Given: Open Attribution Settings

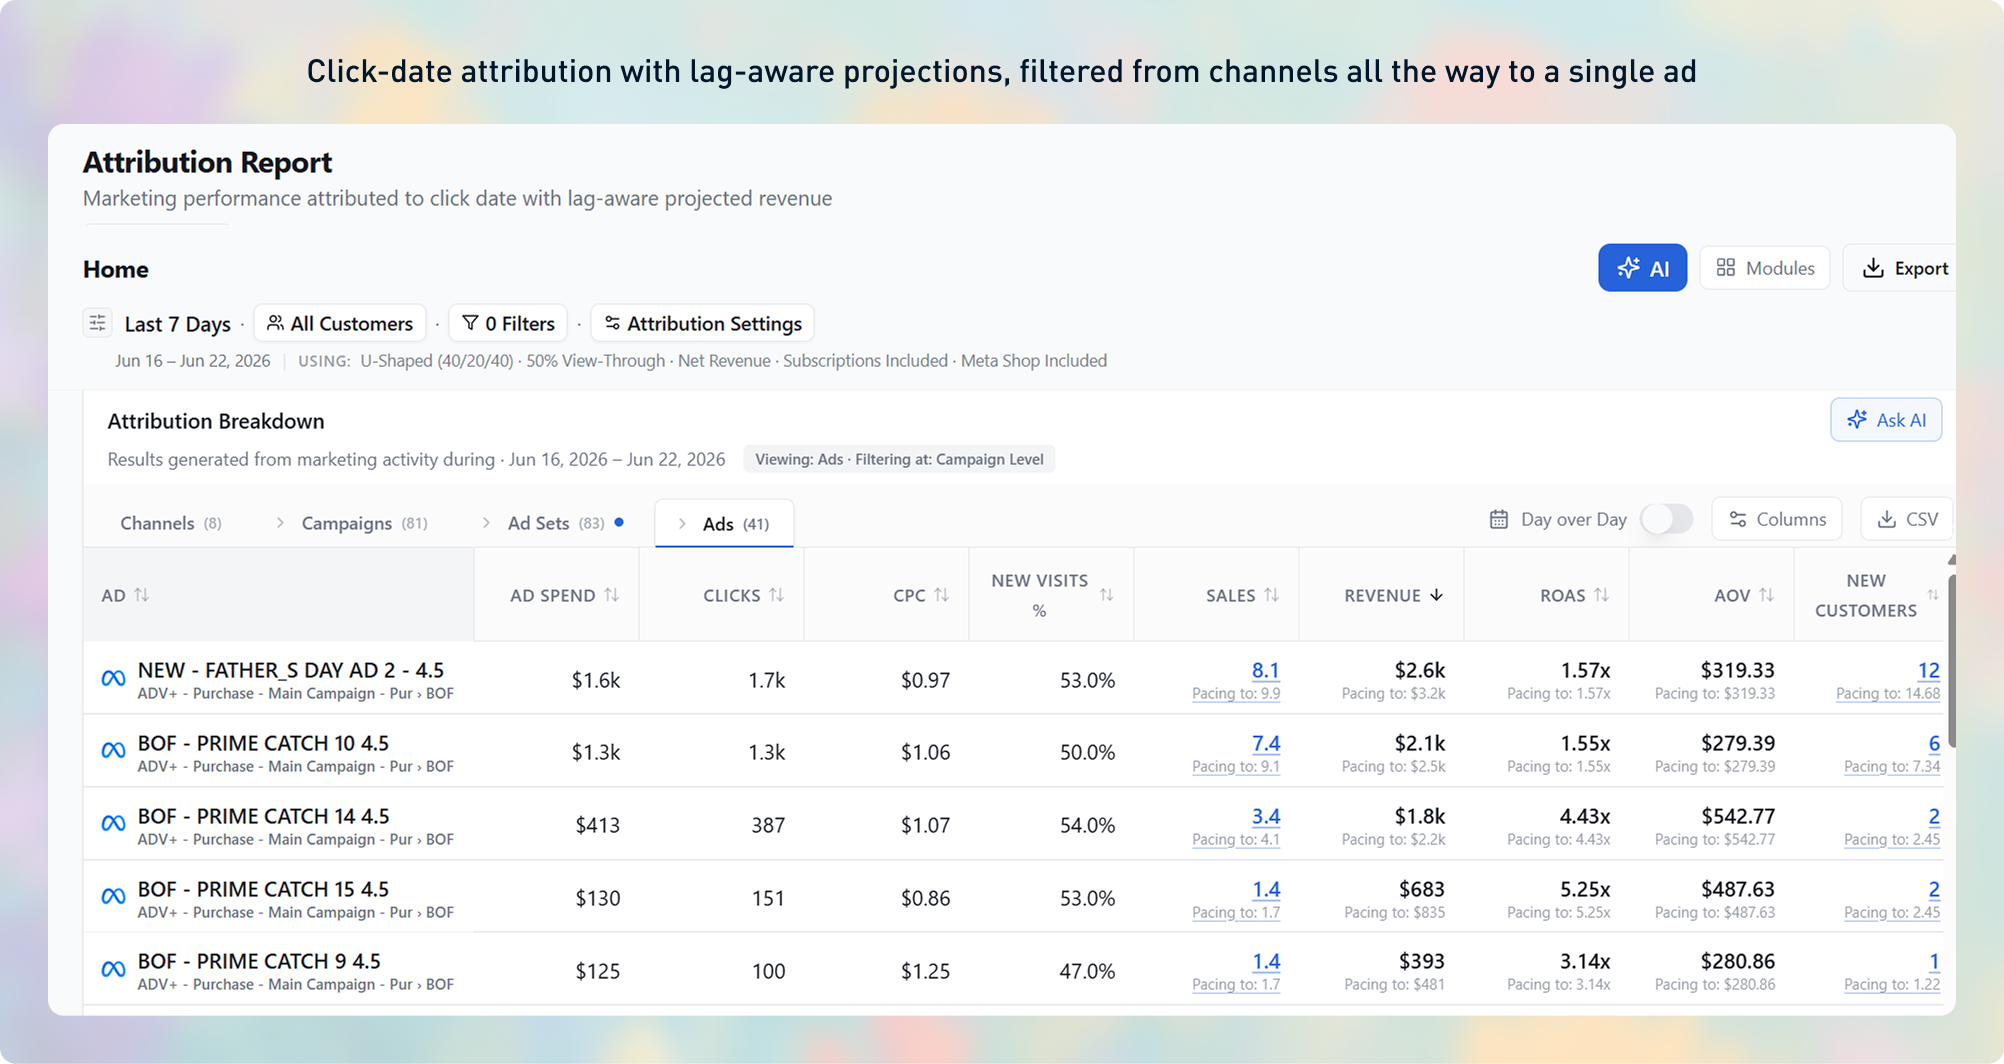Looking at the screenshot, I should pyautogui.click(x=703, y=324).
